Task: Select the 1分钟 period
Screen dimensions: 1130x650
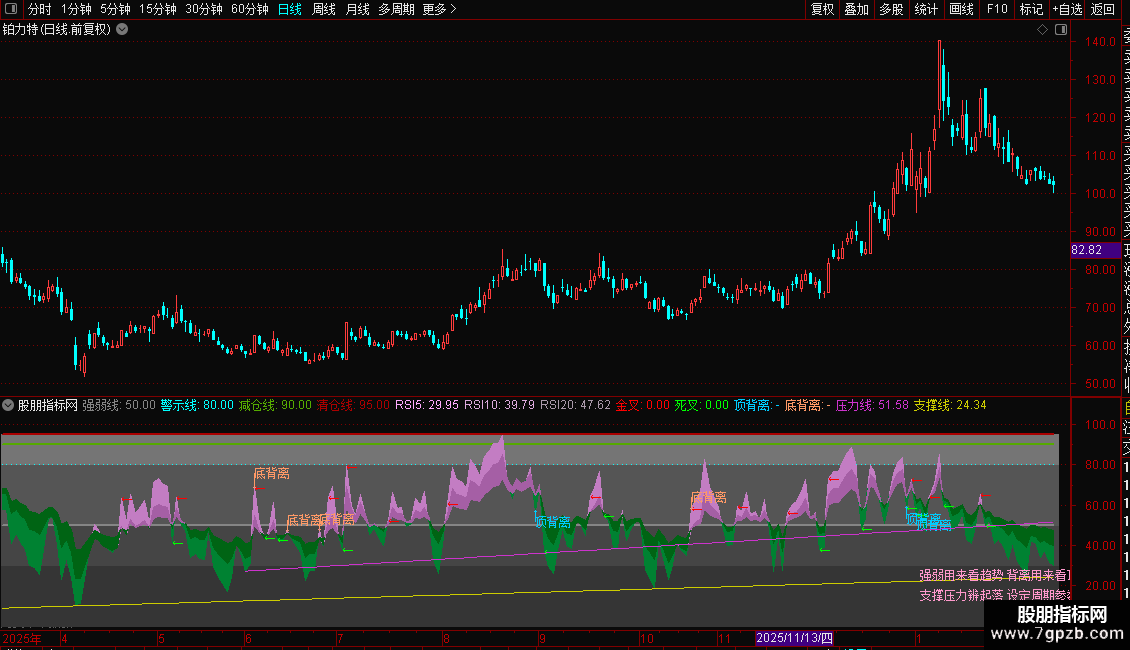Action: pyautogui.click(x=76, y=9)
